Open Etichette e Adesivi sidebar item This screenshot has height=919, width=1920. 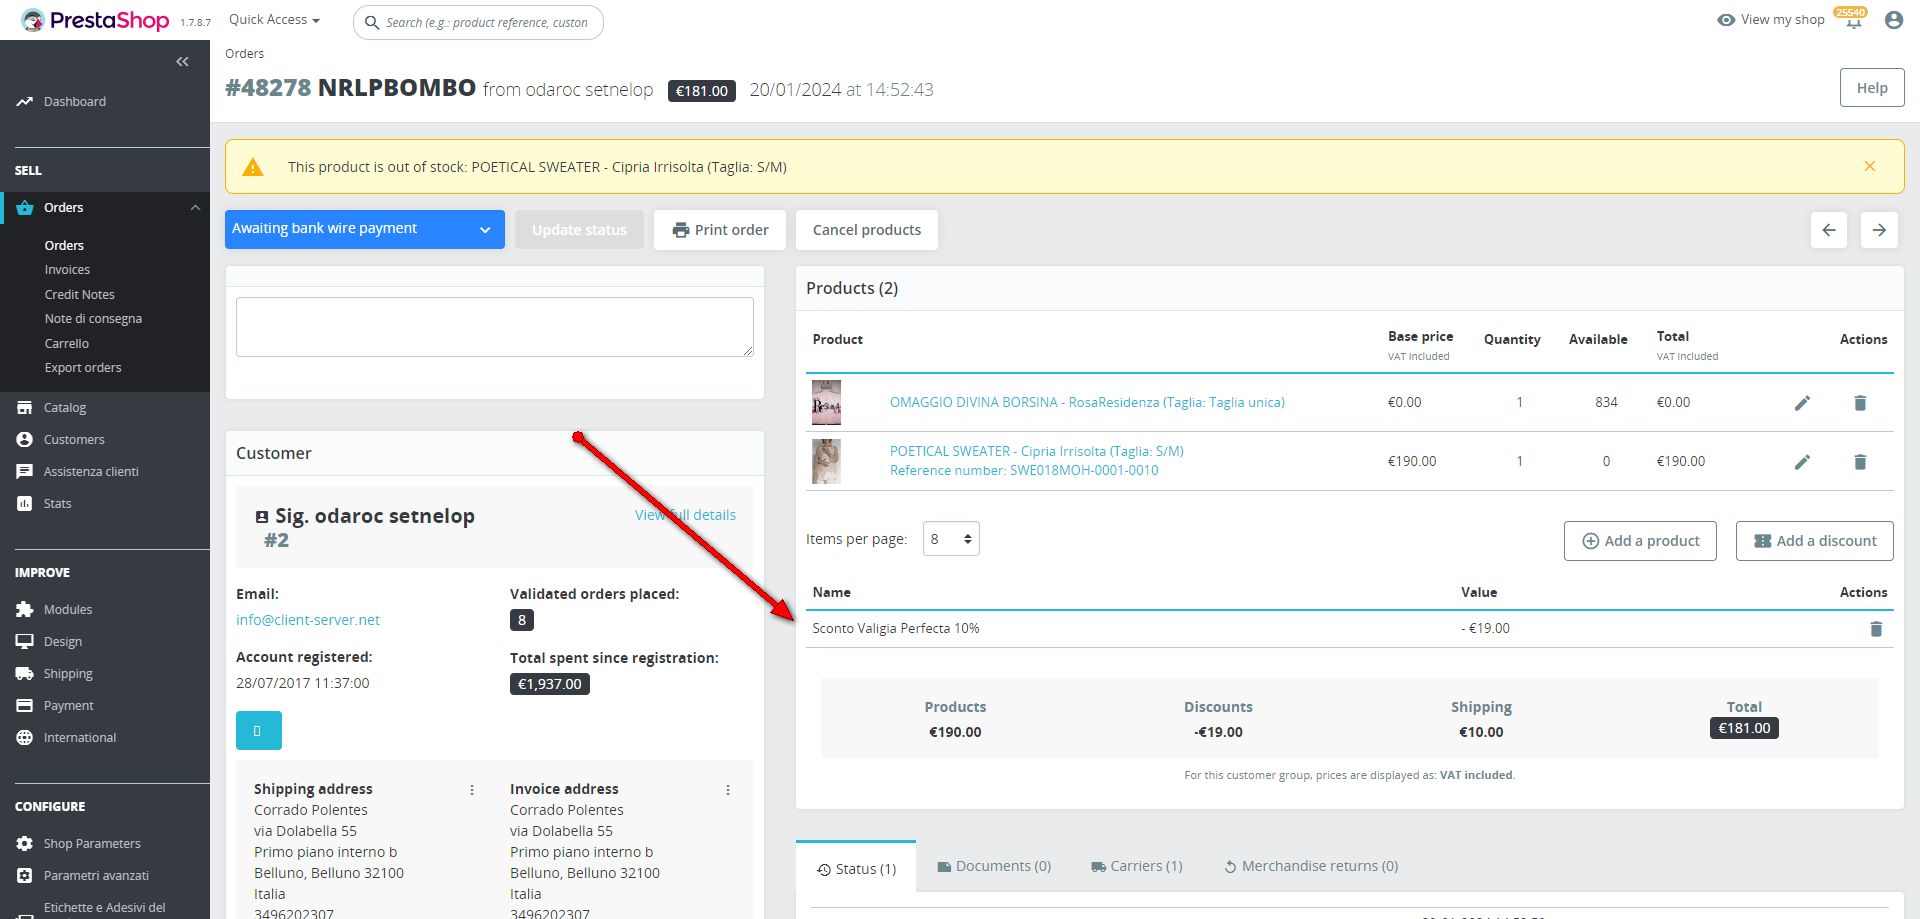point(105,908)
